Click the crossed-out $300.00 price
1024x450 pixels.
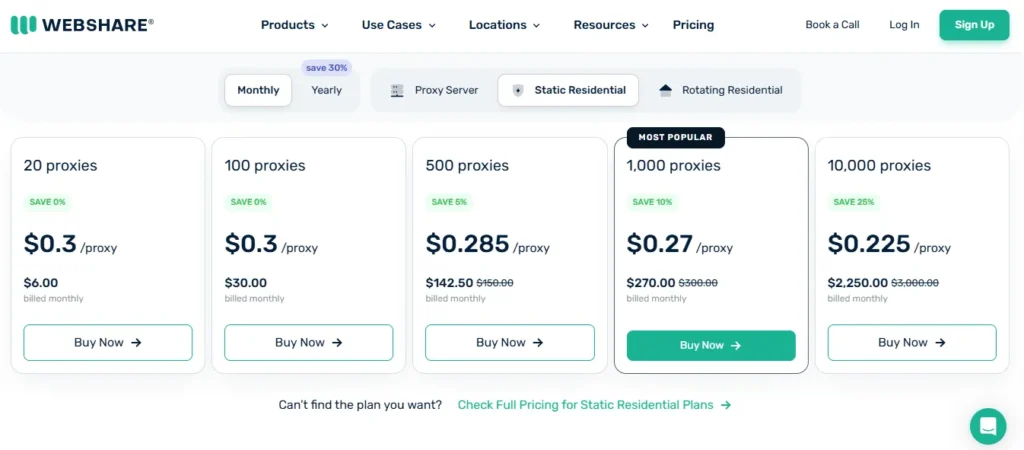pos(698,283)
